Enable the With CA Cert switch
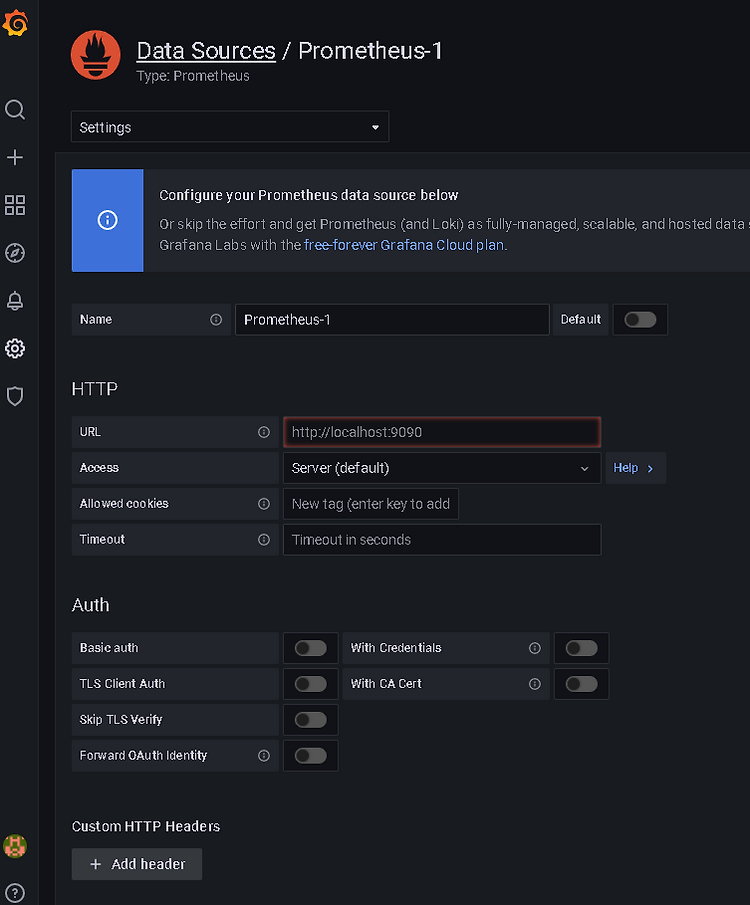This screenshot has width=750, height=905. tap(581, 684)
